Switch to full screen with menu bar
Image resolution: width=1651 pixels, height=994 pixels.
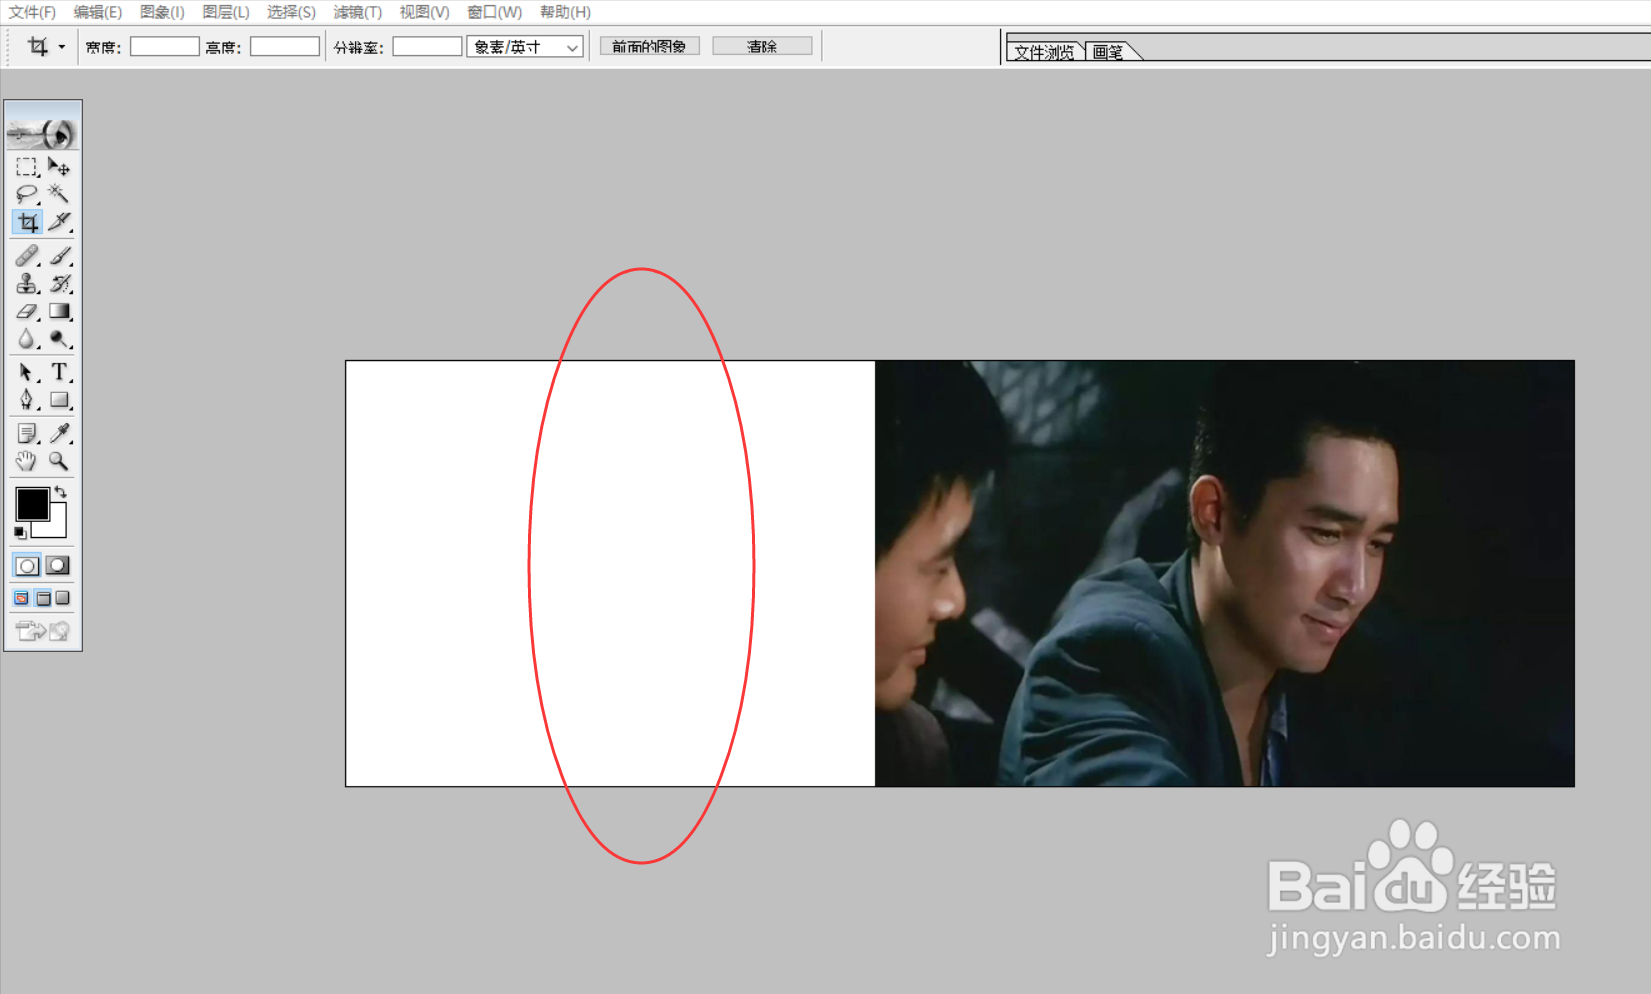(43, 598)
